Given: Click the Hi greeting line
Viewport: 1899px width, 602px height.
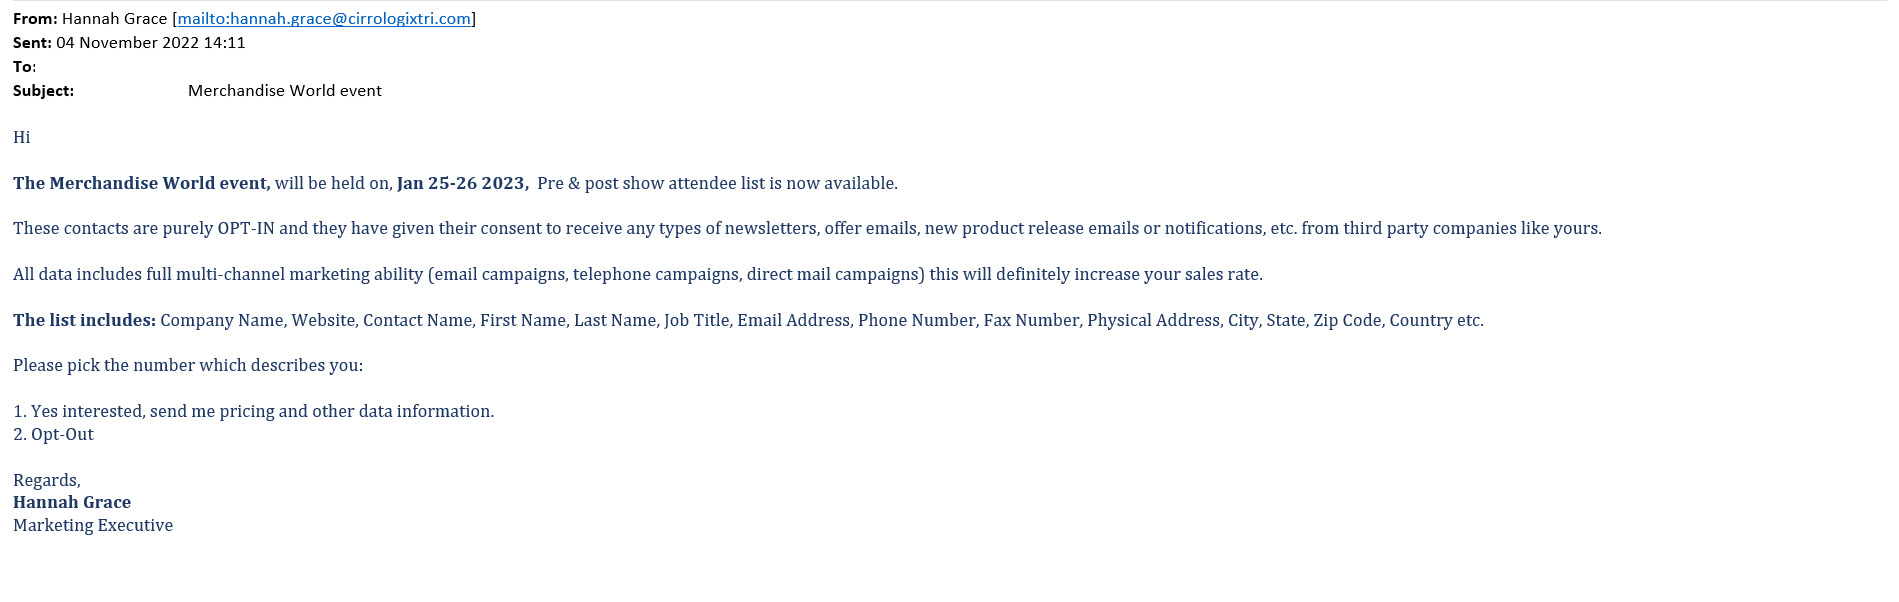Looking at the screenshot, I should (x=22, y=137).
